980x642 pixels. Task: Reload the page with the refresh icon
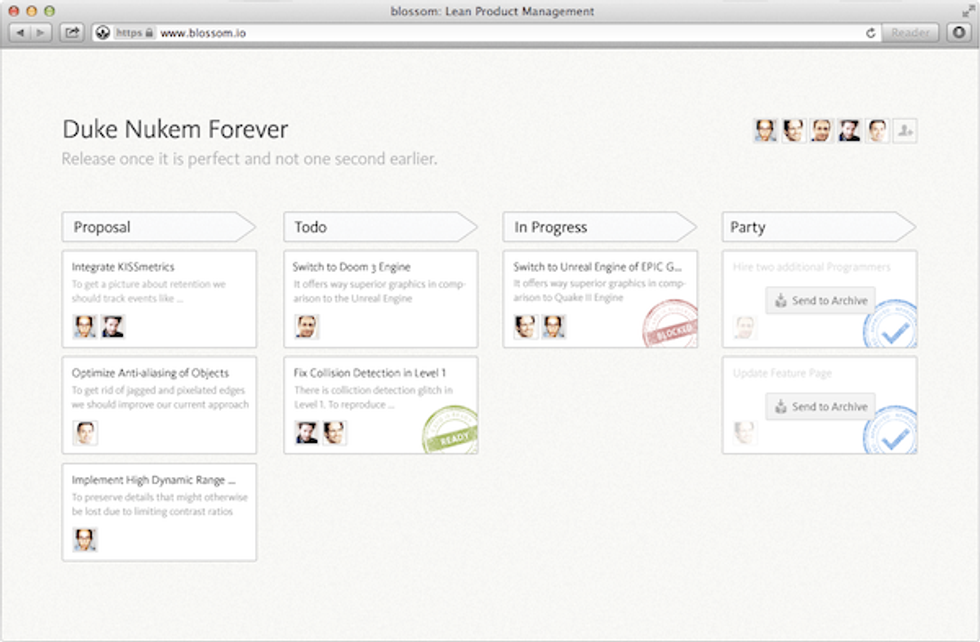pyautogui.click(x=871, y=33)
